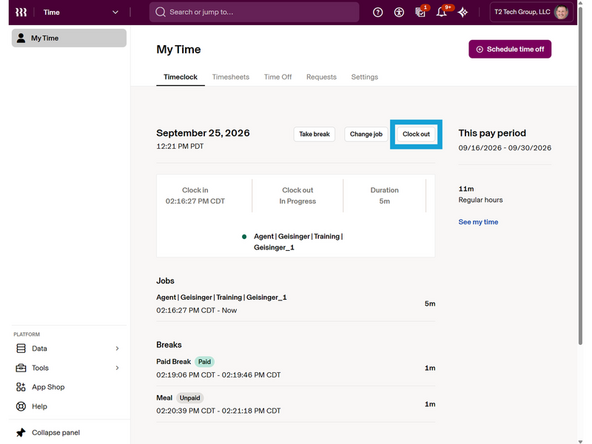Click the Collapse panel pin icon
The width and height of the screenshot is (592, 444).
(x=21, y=432)
